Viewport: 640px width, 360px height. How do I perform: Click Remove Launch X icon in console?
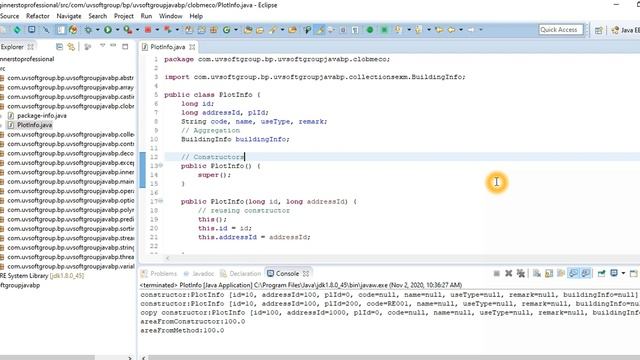pyautogui.click(x=509, y=273)
